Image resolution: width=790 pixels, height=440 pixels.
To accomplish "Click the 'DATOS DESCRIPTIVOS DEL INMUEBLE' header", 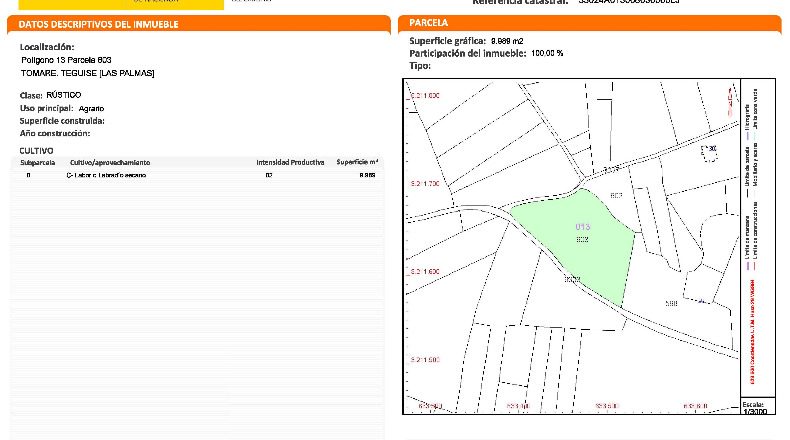I will (x=98, y=24).
